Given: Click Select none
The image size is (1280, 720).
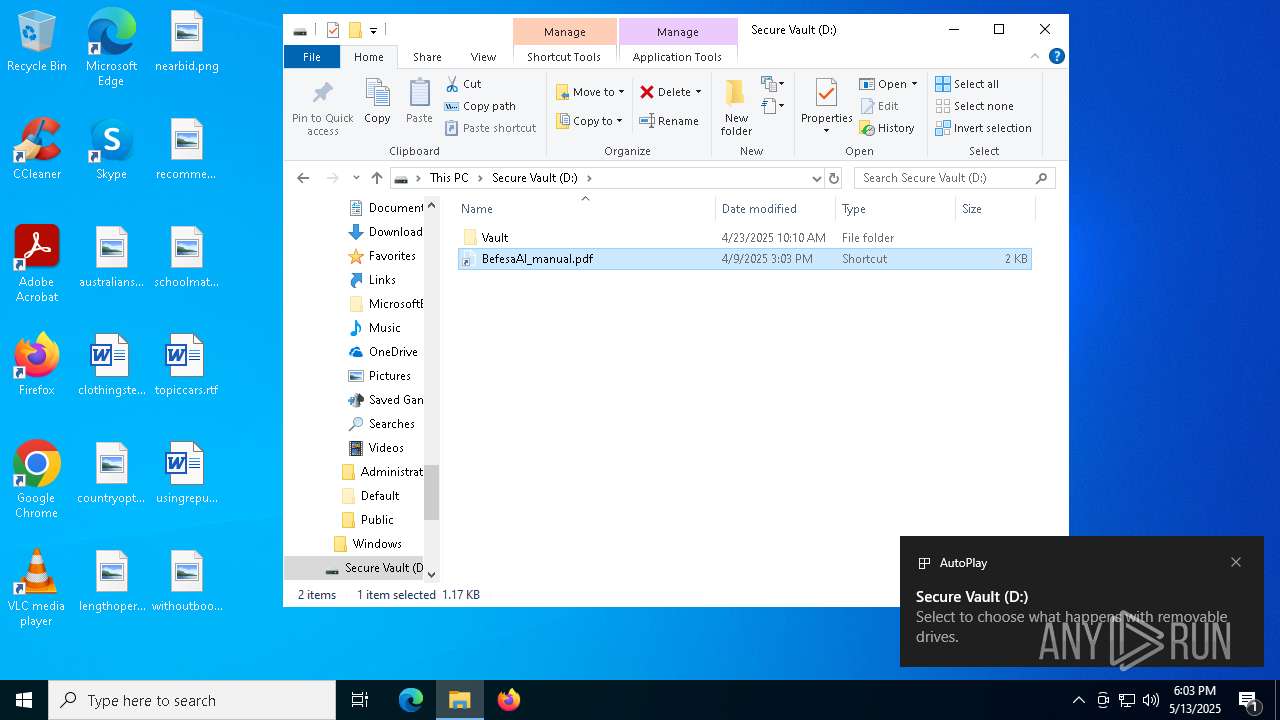Looking at the screenshot, I should 975,106.
